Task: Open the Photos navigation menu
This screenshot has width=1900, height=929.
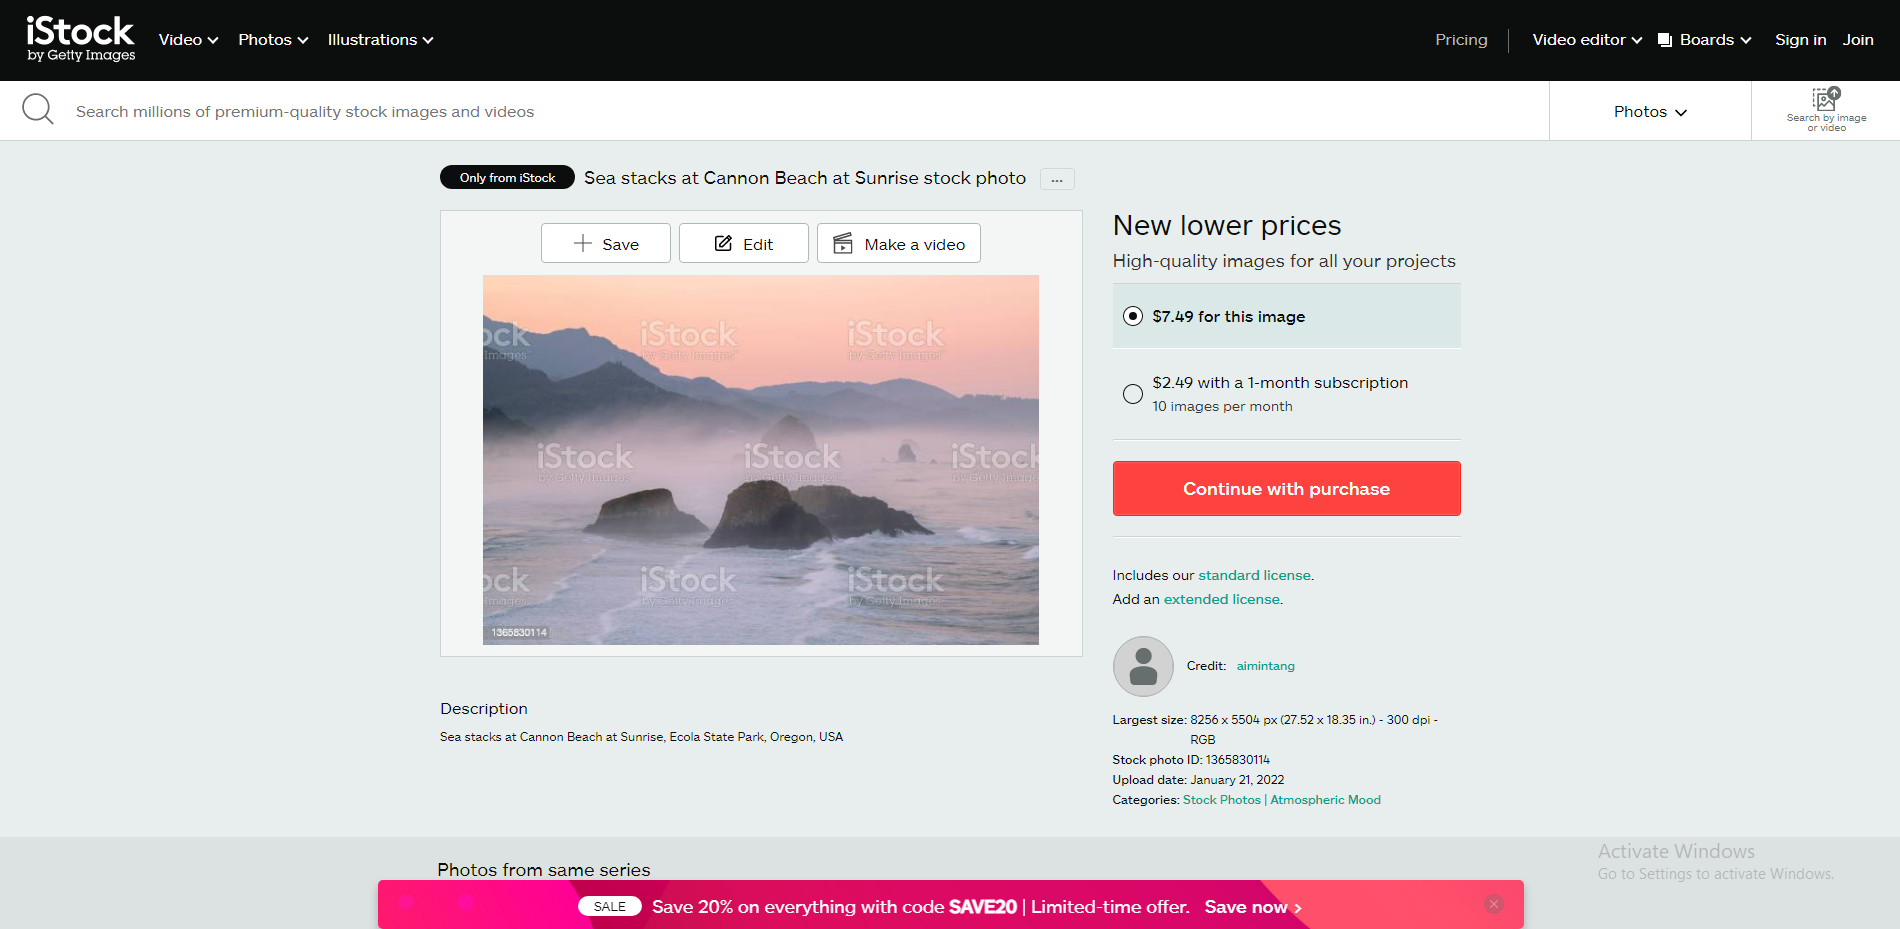Action: 272,39
